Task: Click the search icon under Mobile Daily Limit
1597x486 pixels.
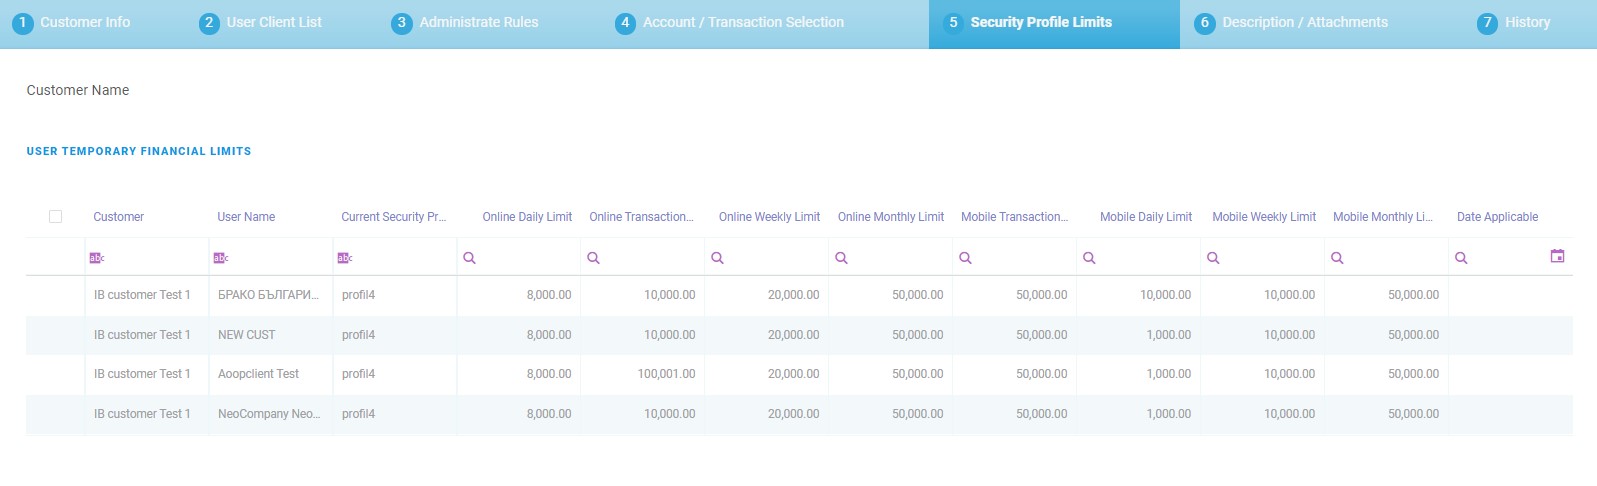Action: [1089, 258]
